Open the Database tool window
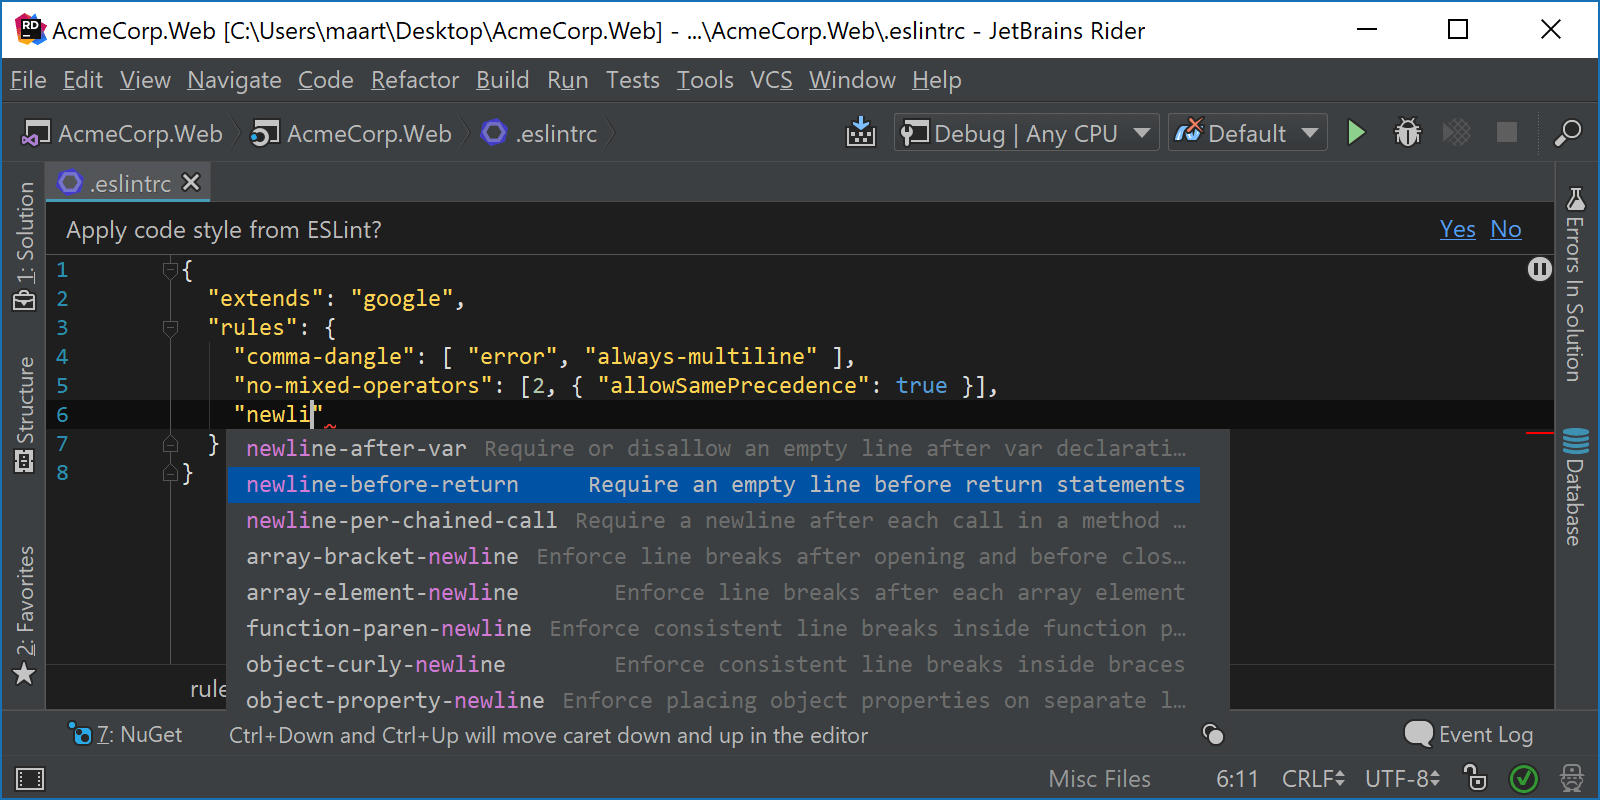This screenshot has height=800, width=1600. [1576, 487]
